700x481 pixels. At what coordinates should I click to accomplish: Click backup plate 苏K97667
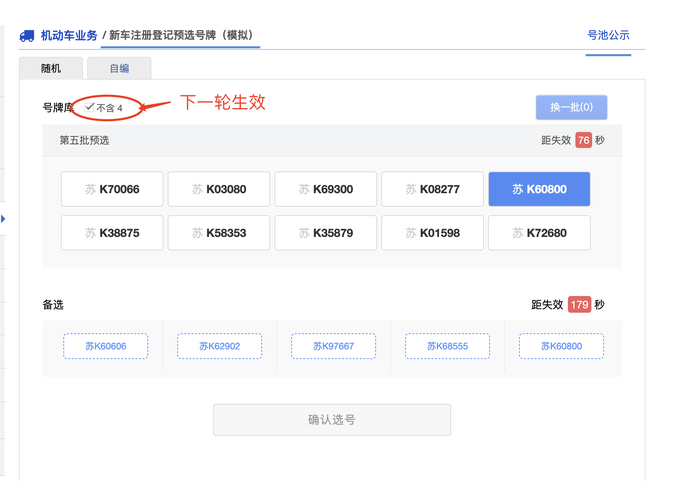click(x=333, y=346)
